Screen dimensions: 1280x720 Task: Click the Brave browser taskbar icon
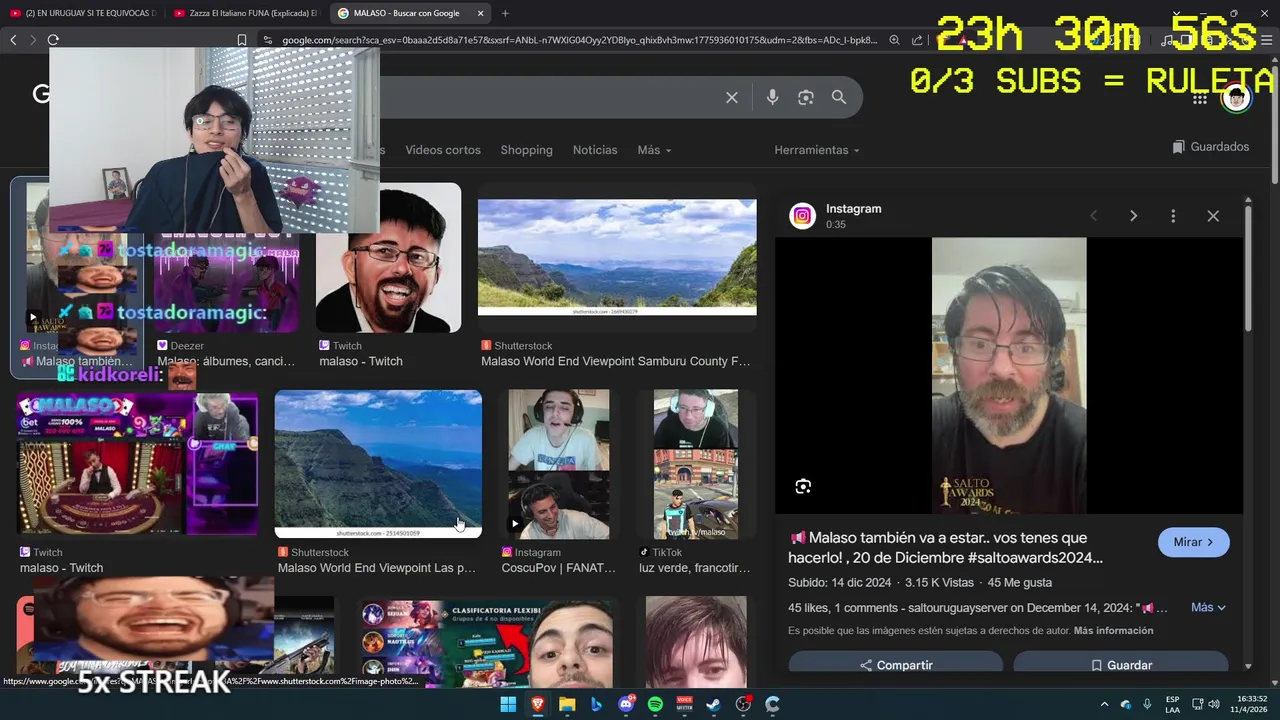538,704
